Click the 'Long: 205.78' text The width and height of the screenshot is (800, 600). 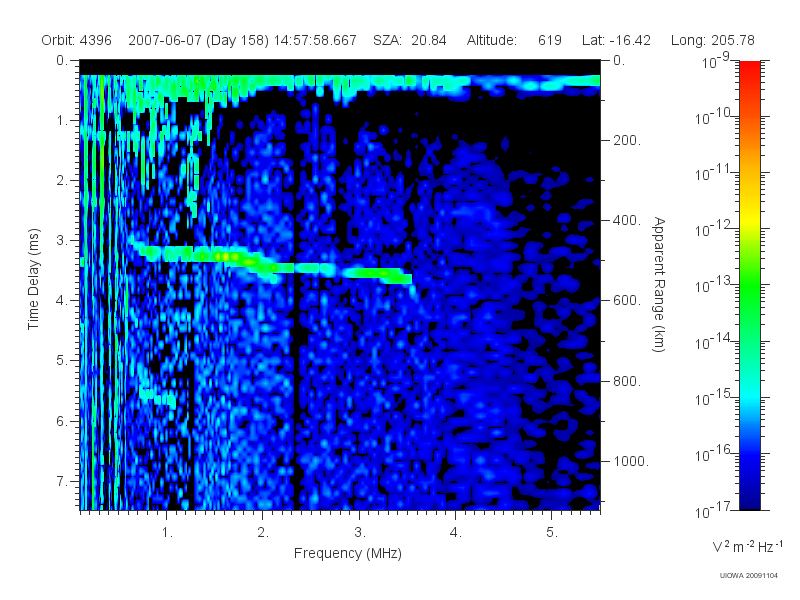coord(713,40)
